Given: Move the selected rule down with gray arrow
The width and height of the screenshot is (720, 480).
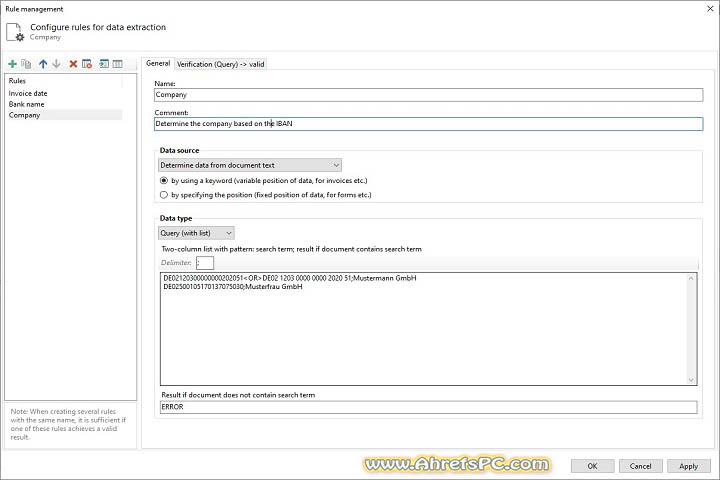Looking at the screenshot, I should point(56,64).
